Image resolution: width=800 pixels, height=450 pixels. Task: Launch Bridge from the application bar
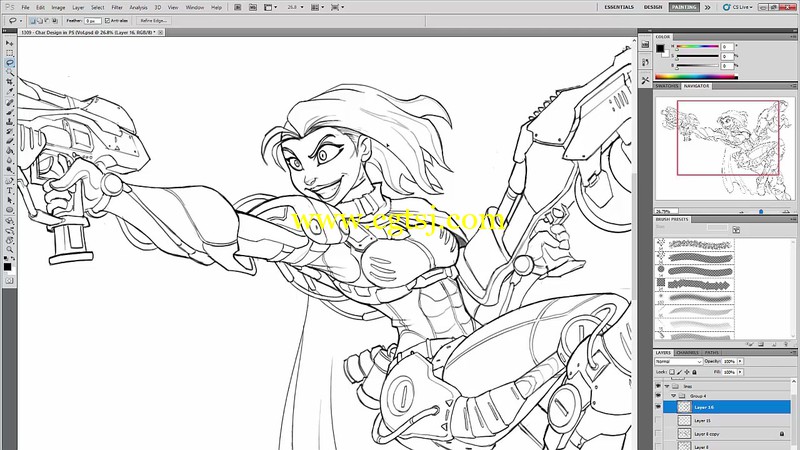point(238,7)
